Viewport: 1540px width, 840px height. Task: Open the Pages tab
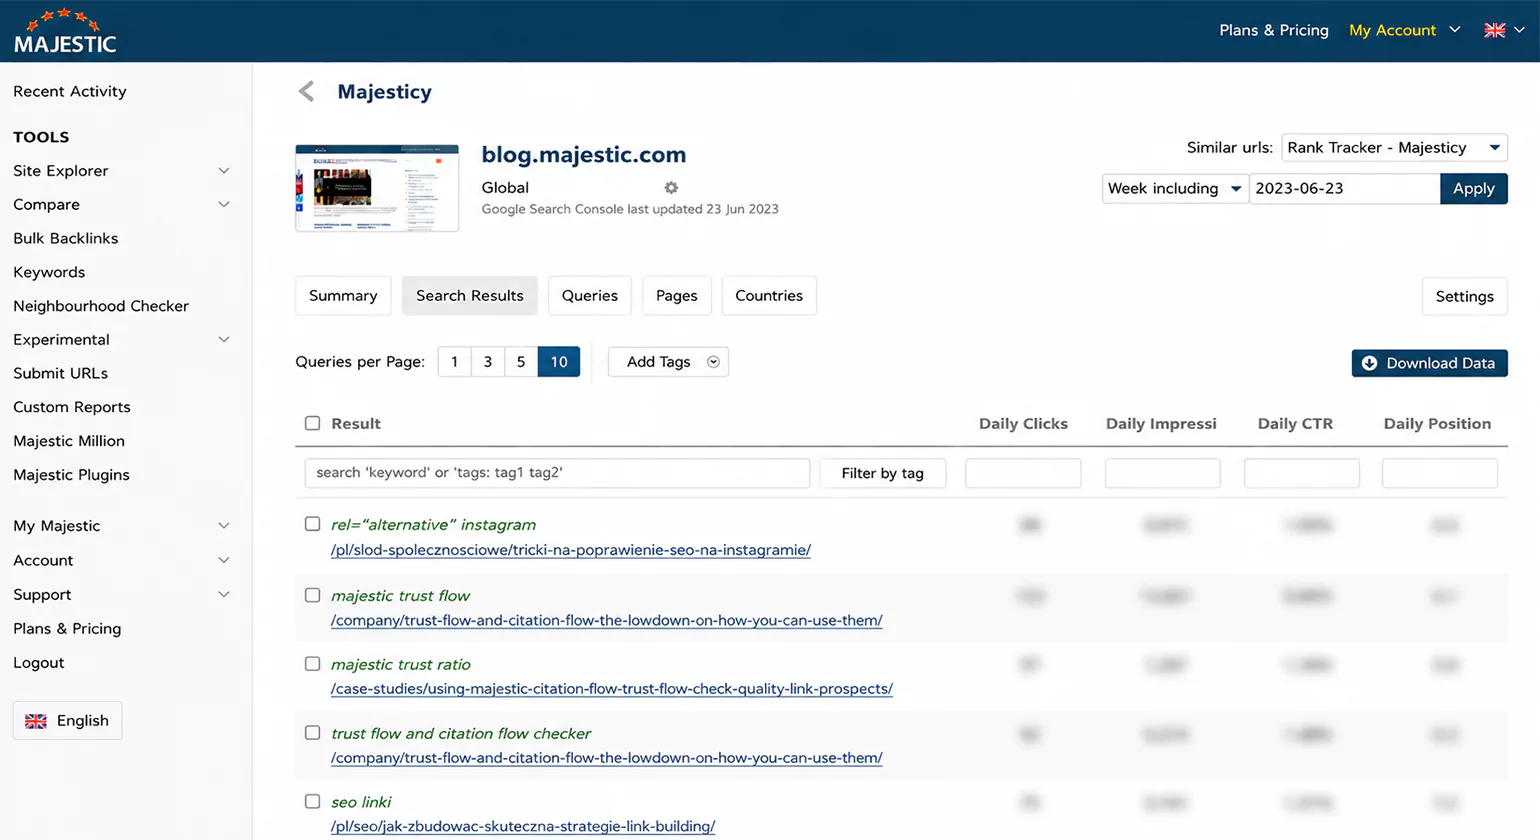click(677, 296)
